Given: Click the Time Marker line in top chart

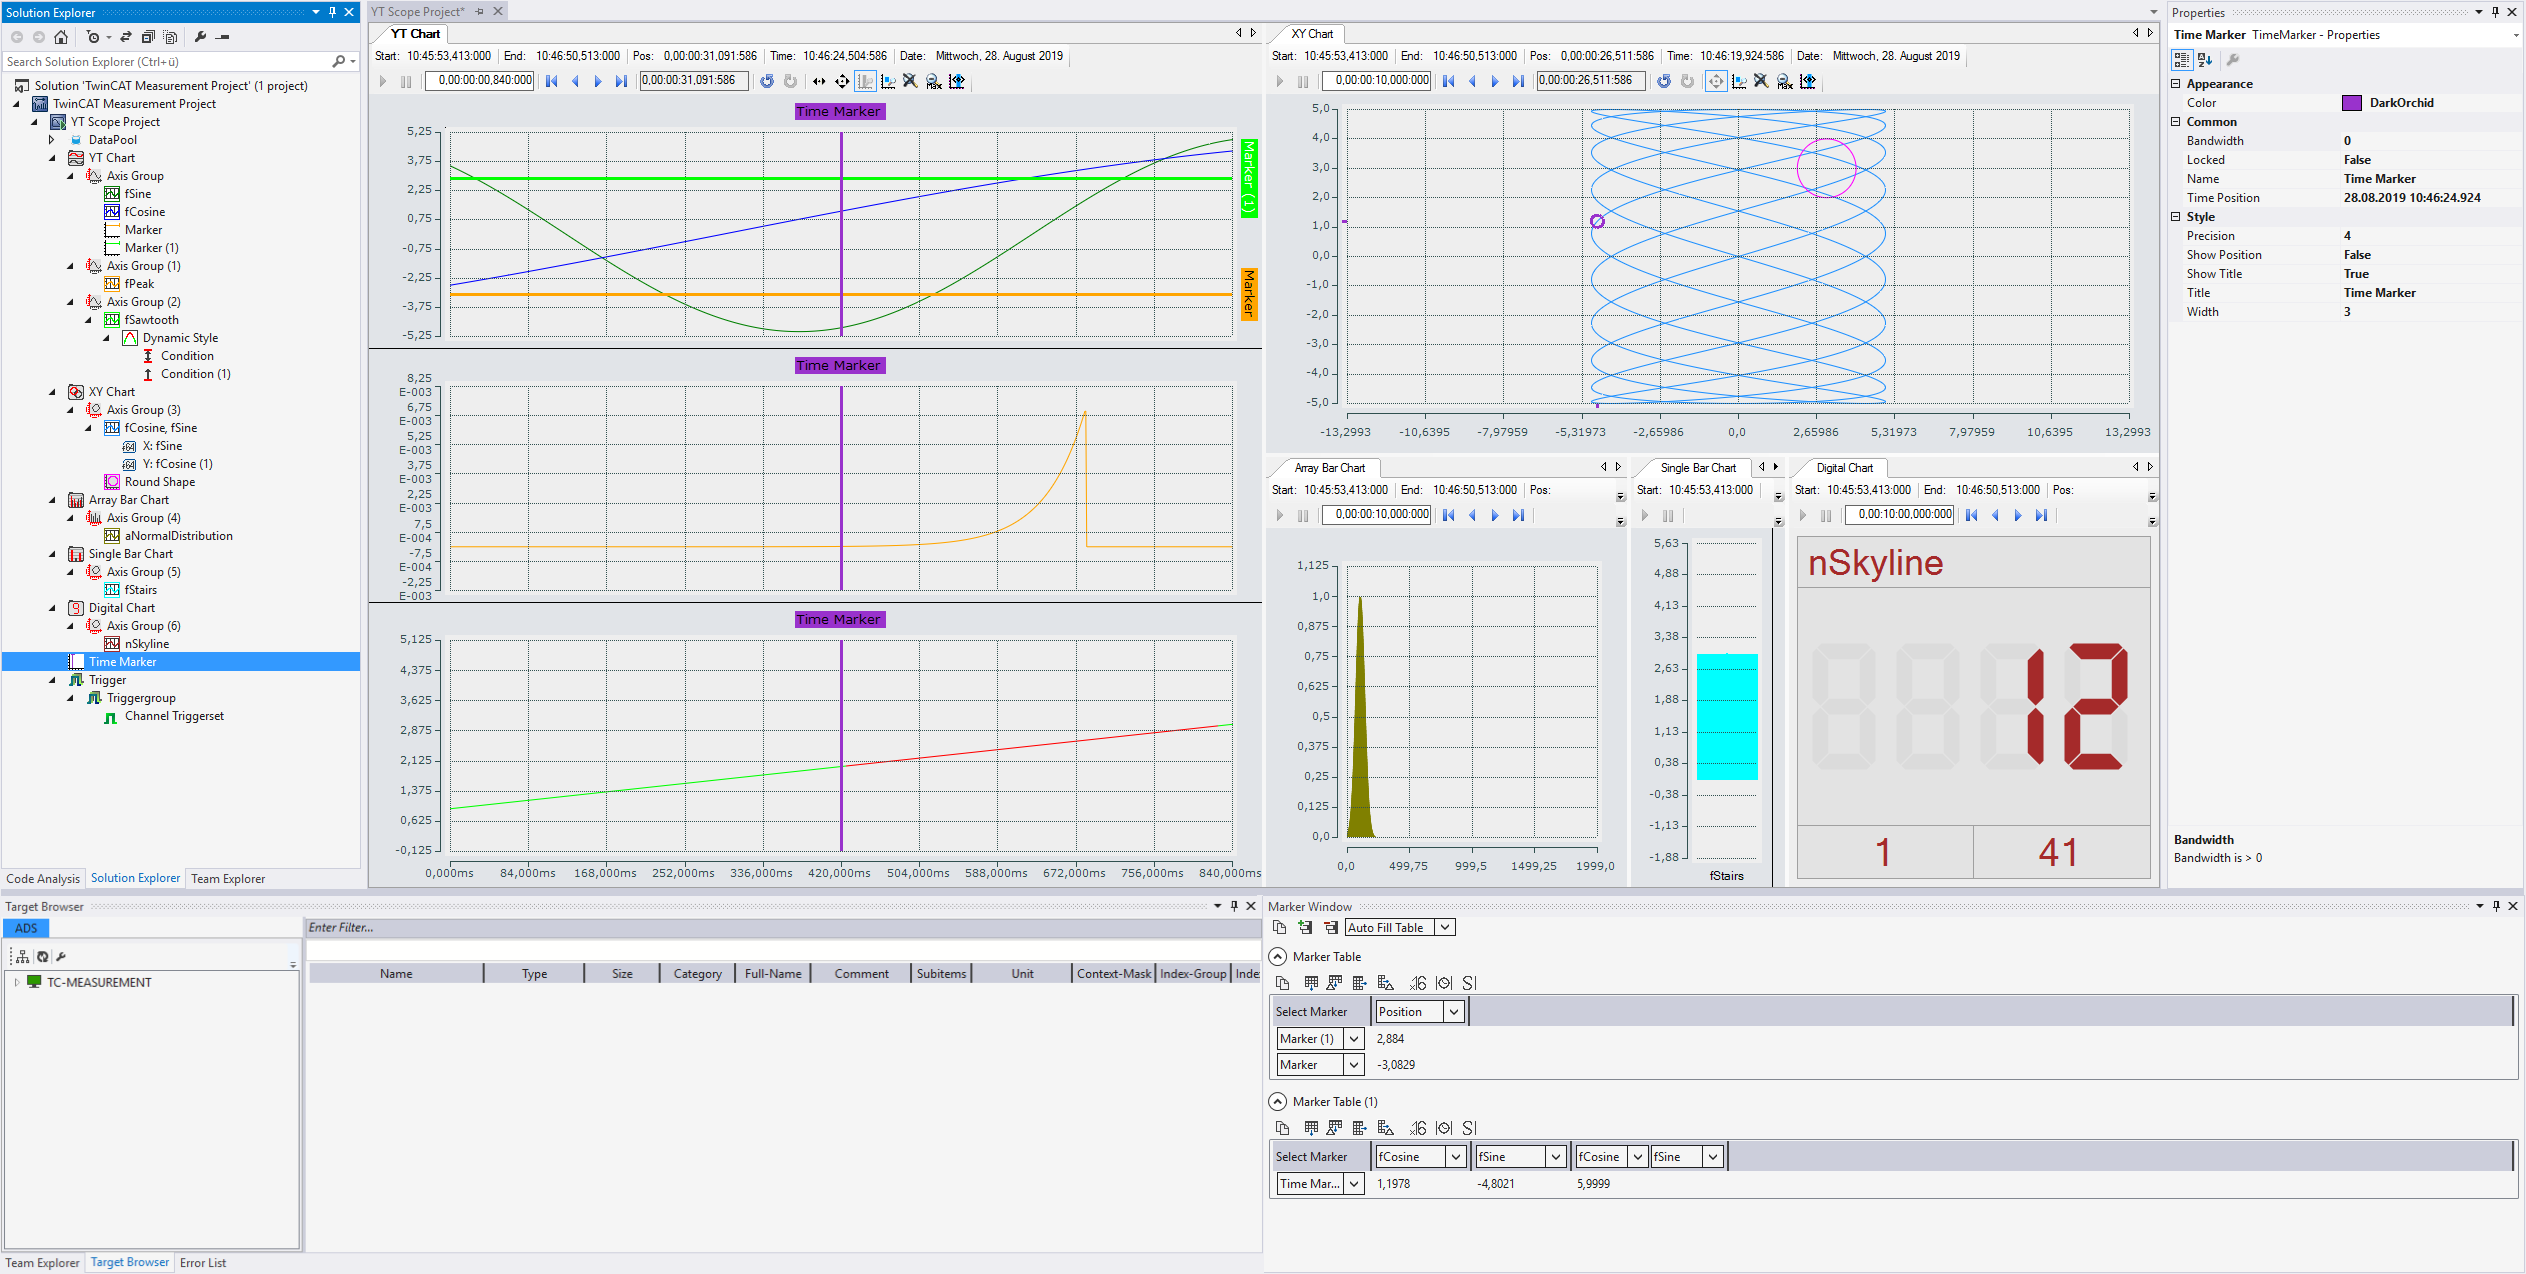Looking at the screenshot, I should coord(841,234).
